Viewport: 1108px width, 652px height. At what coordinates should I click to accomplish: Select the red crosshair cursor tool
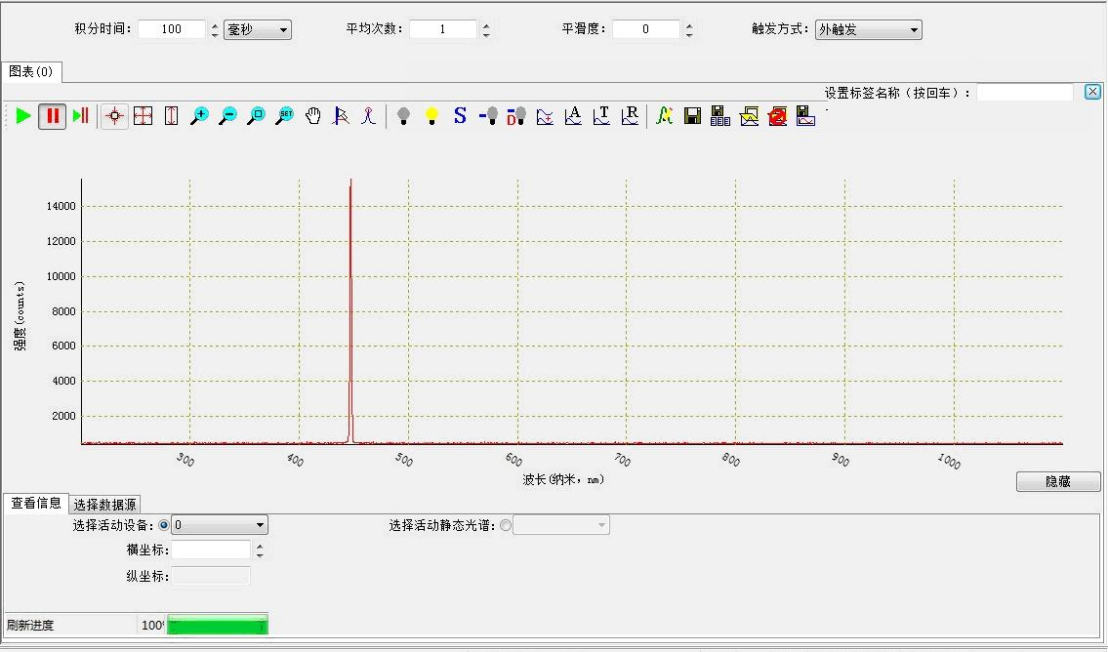(x=115, y=116)
